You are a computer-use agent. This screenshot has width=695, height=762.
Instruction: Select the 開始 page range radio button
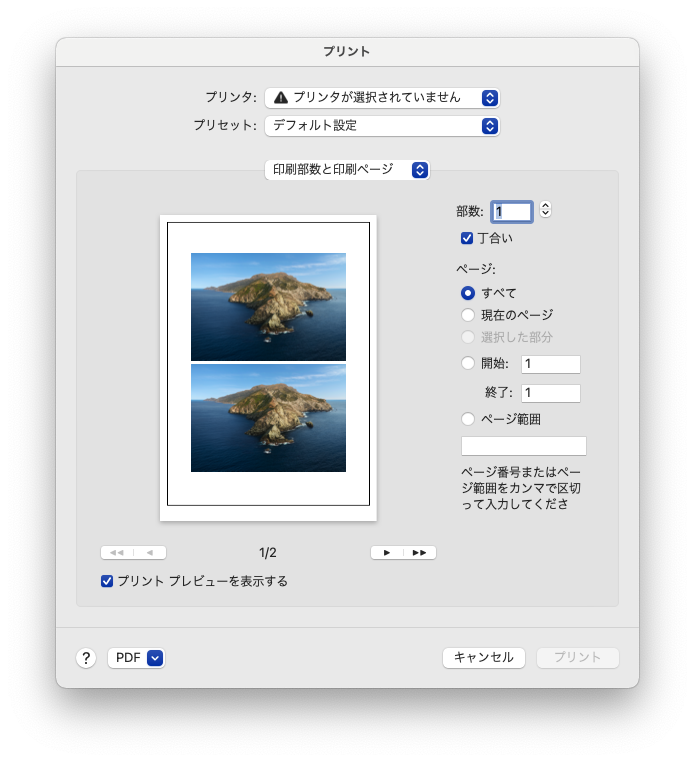coord(468,363)
